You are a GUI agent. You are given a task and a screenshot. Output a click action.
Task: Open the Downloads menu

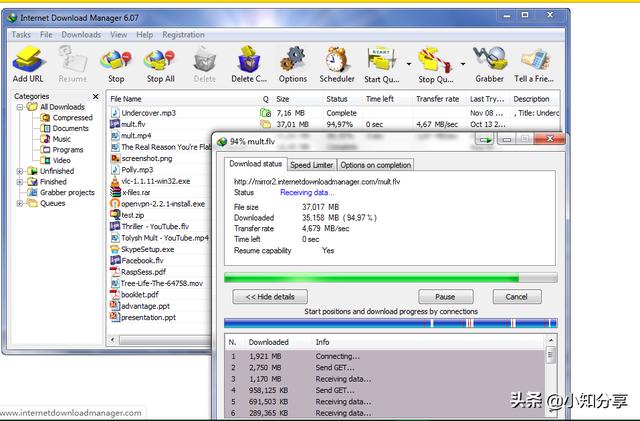[x=81, y=35]
